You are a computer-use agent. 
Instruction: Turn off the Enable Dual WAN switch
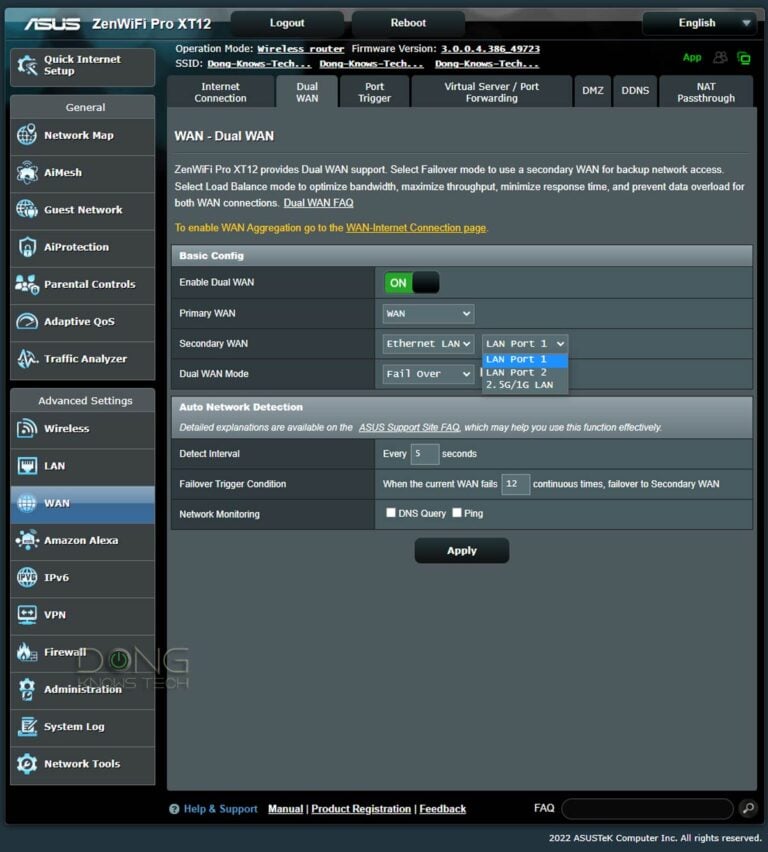pyautogui.click(x=411, y=283)
